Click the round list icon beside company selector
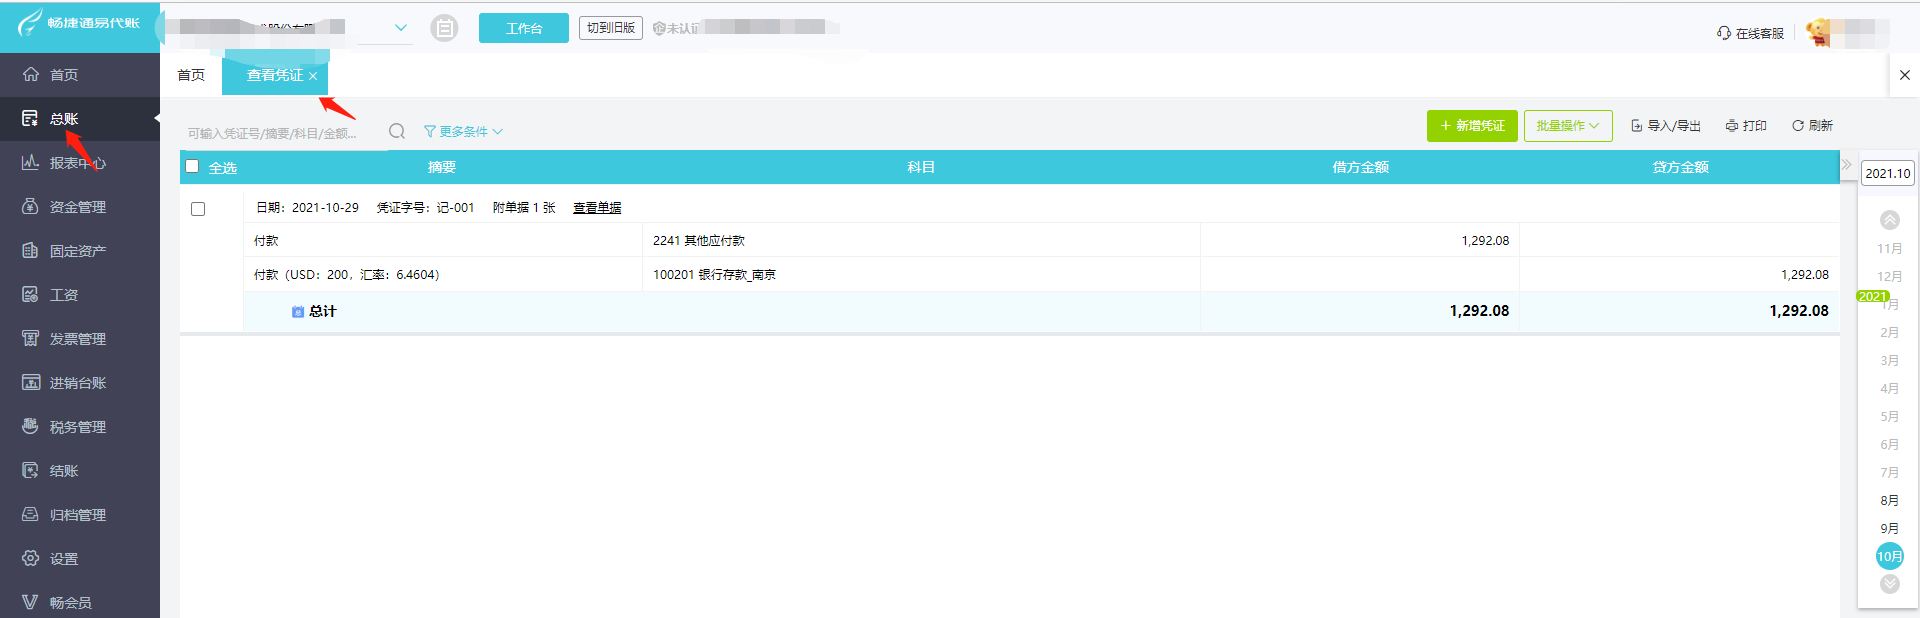 (444, 28)
